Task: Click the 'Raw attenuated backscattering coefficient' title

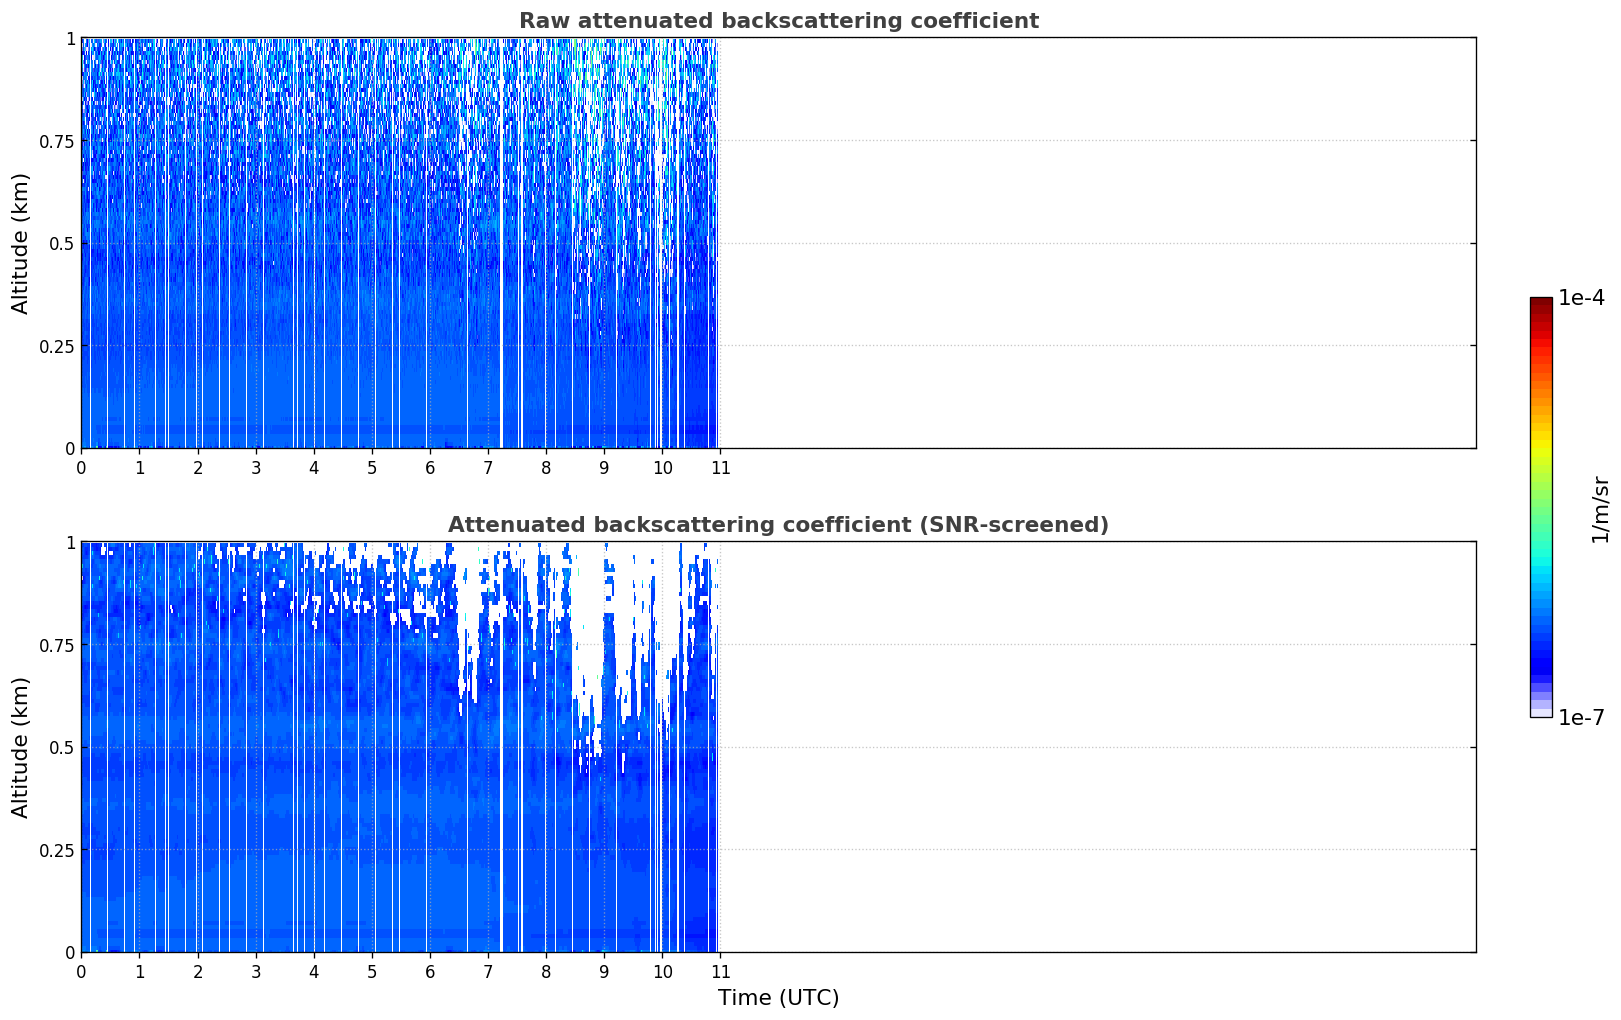Action: point(778,21)
